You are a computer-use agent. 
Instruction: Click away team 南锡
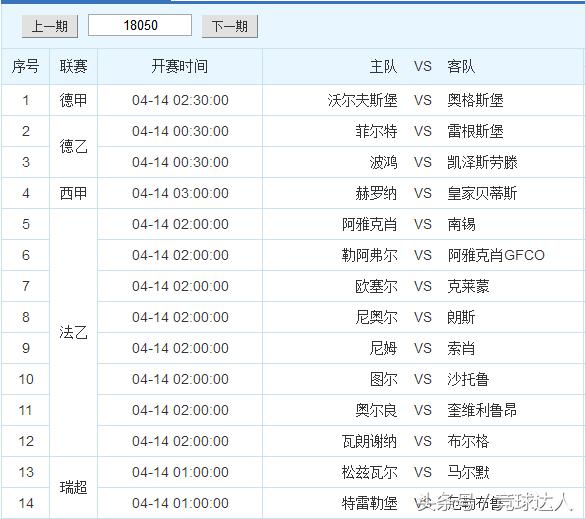(461, 224)
